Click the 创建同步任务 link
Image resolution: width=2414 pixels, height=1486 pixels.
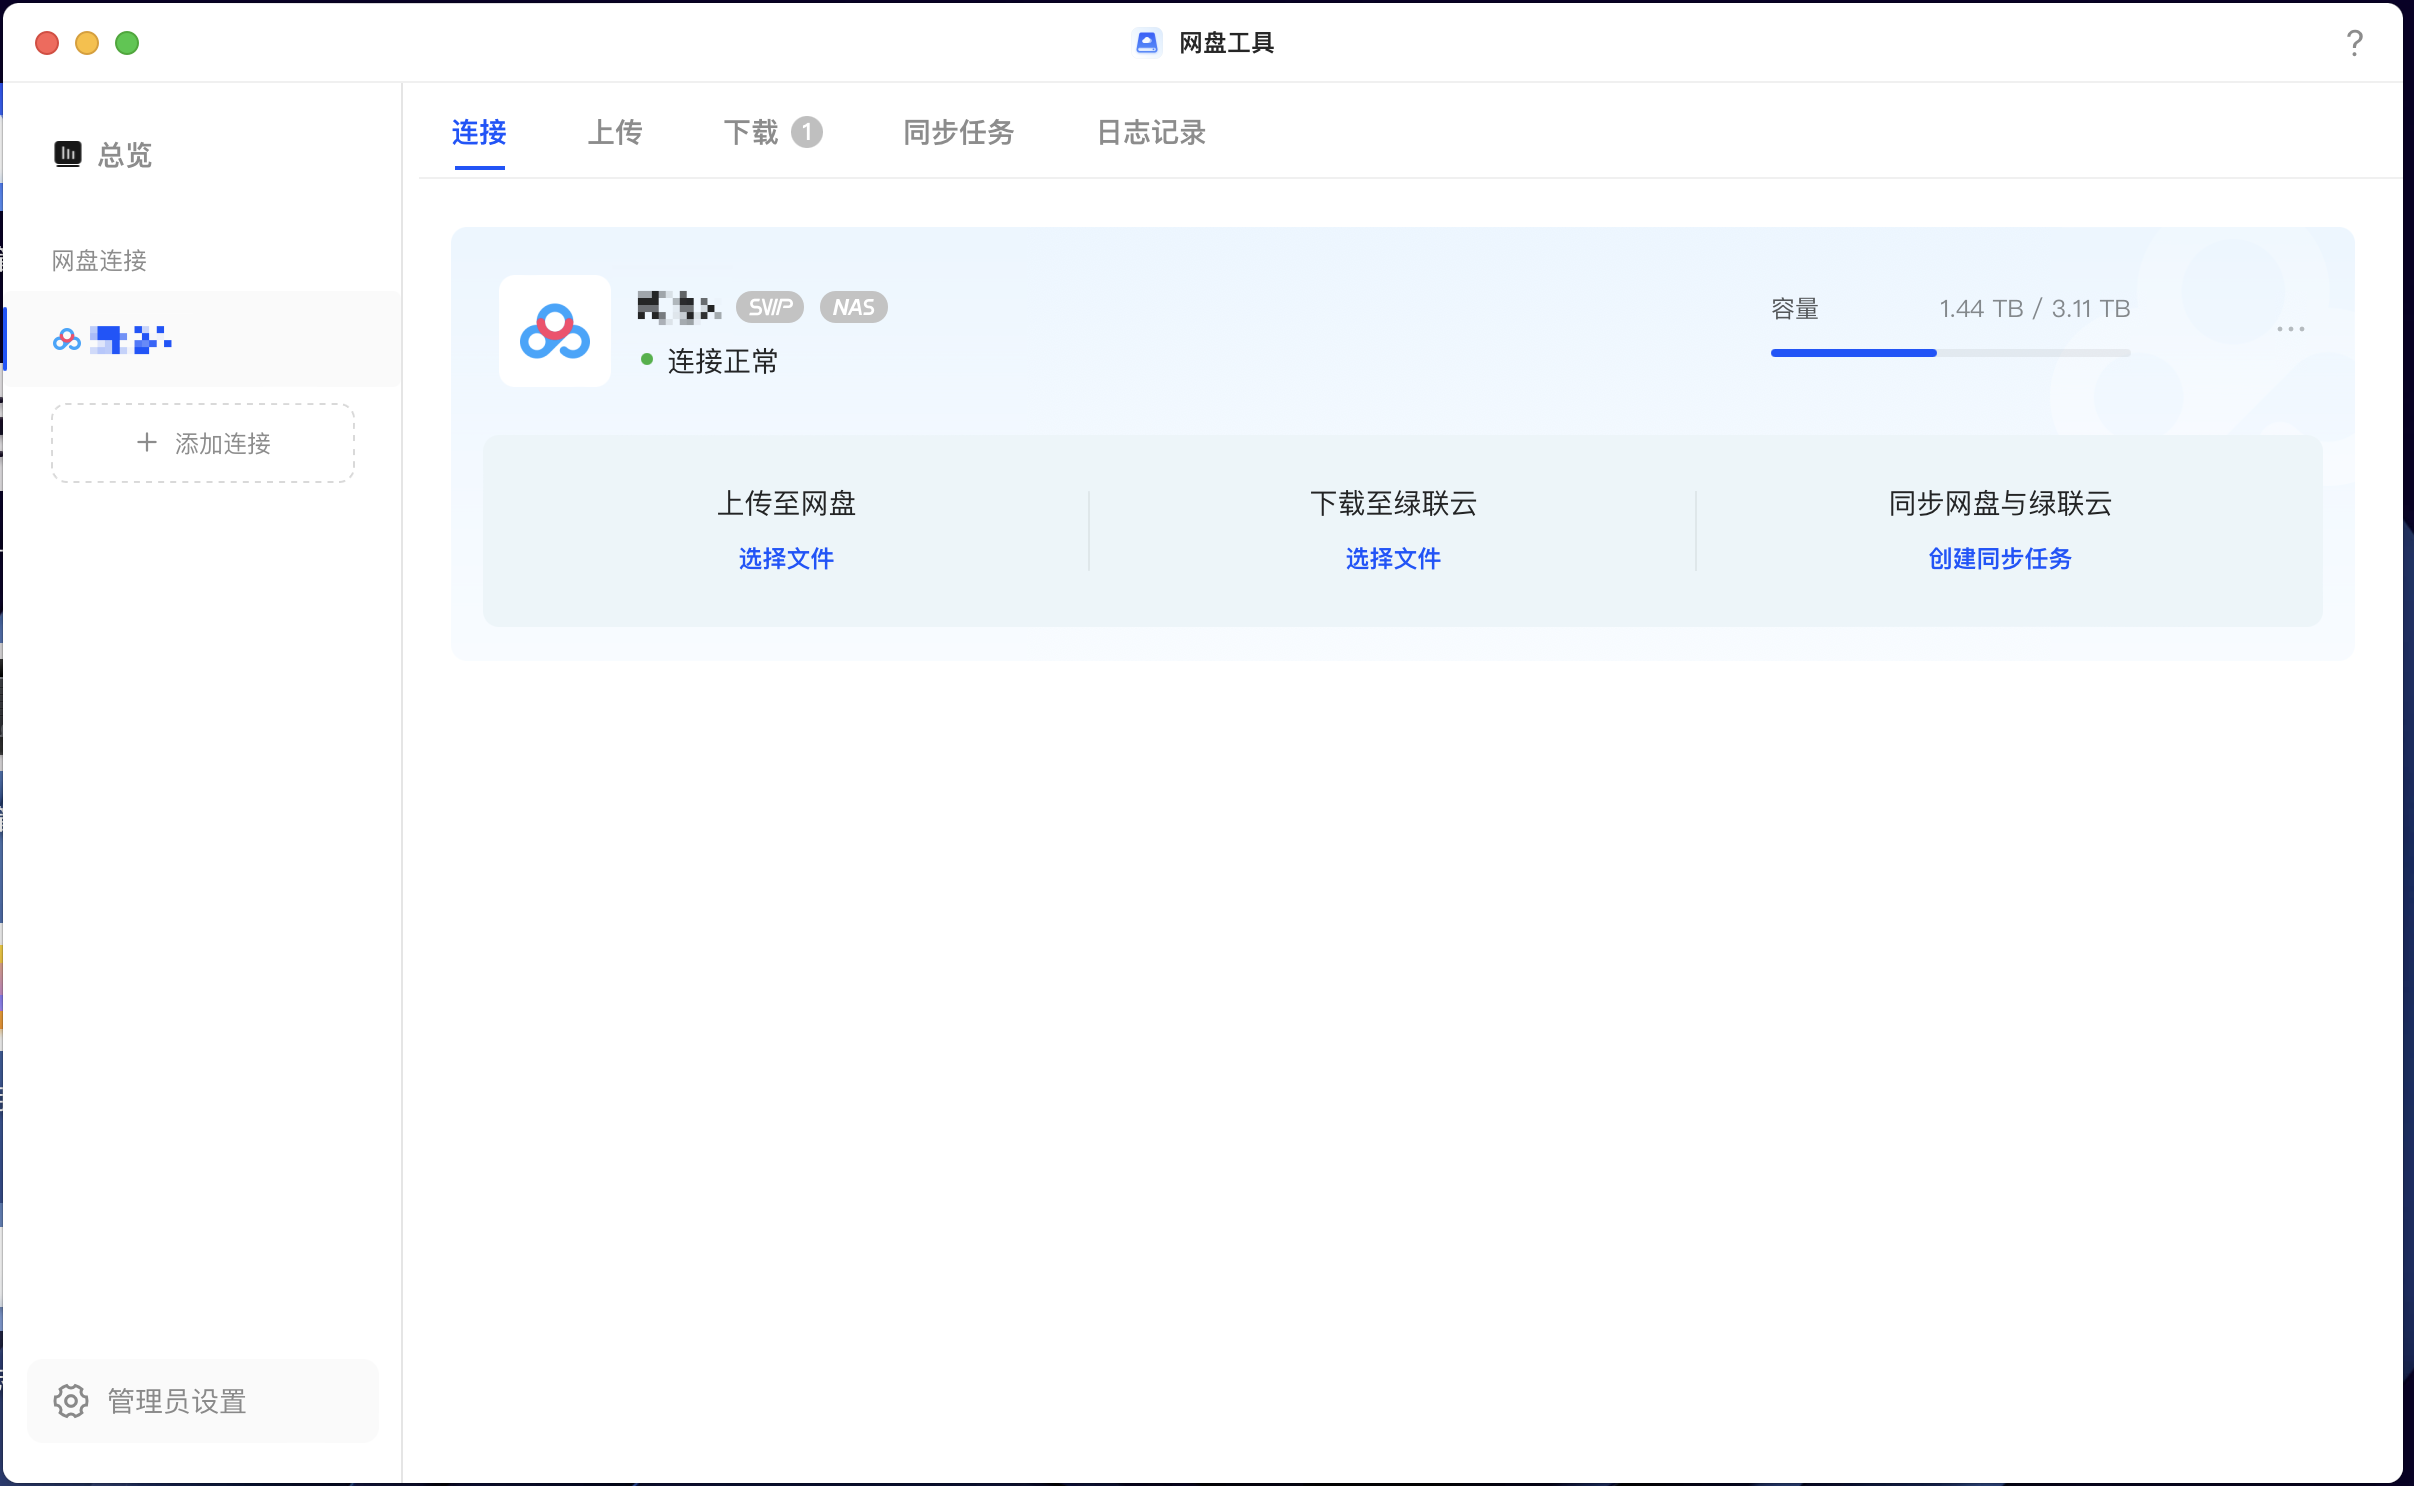2000,558
